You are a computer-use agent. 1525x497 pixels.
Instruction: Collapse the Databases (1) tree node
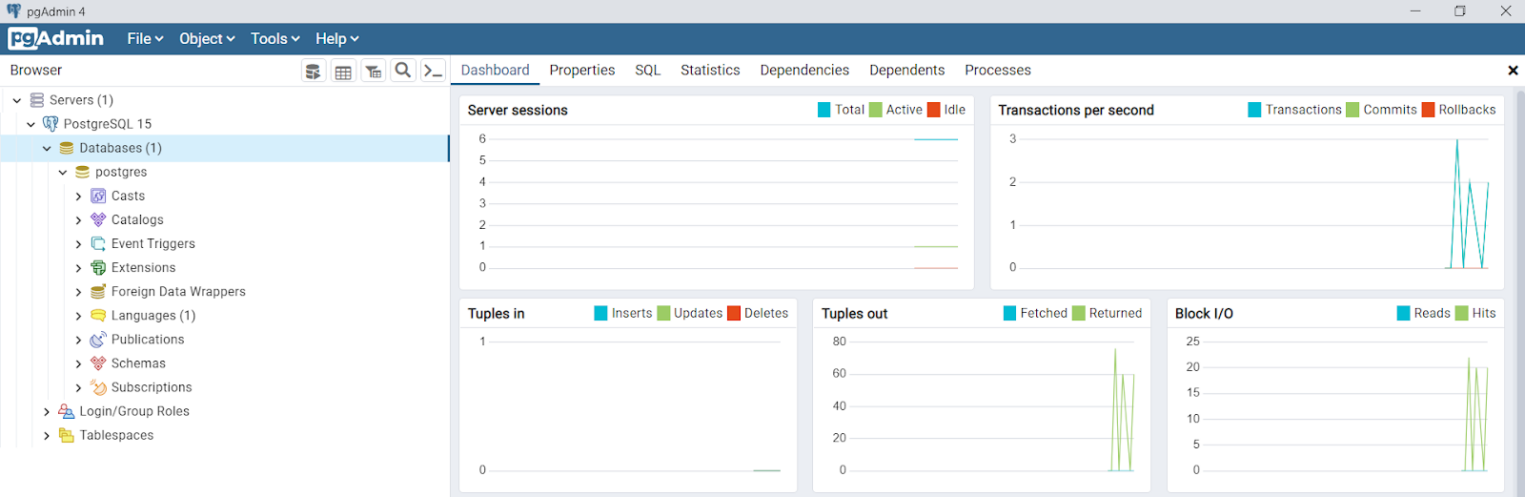coord(47,148)
